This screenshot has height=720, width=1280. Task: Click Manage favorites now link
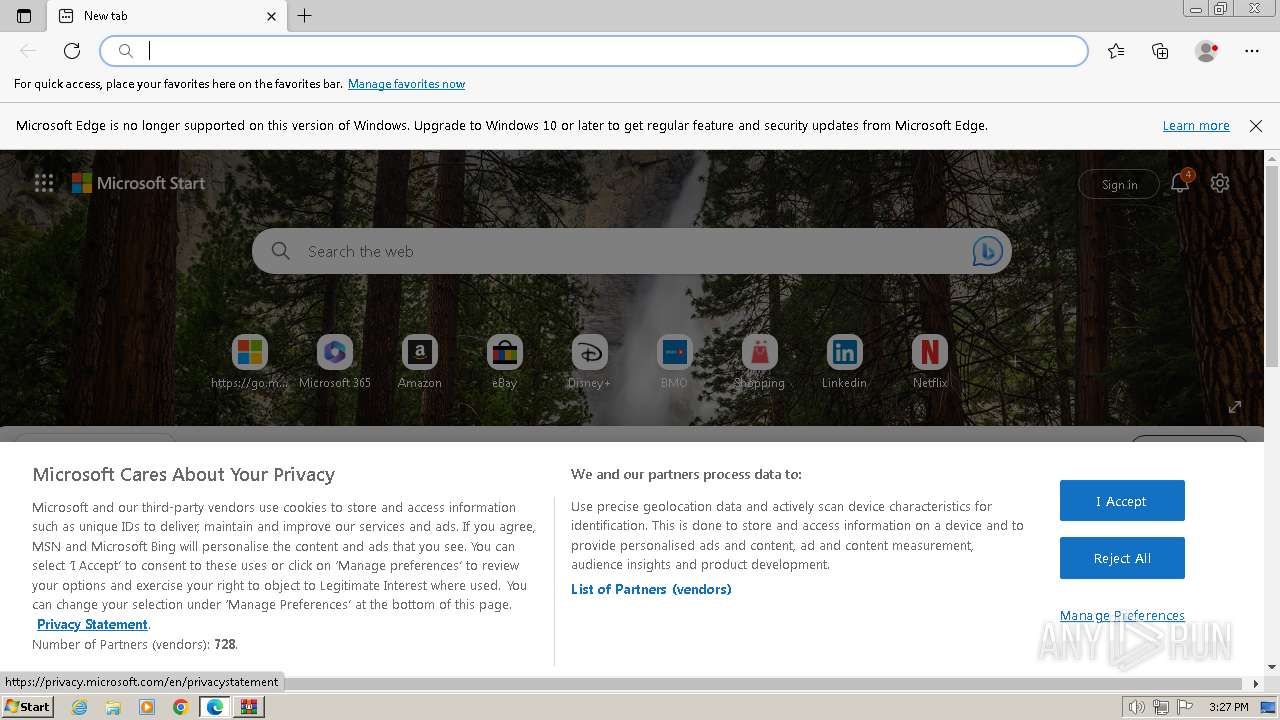(406, 84)
